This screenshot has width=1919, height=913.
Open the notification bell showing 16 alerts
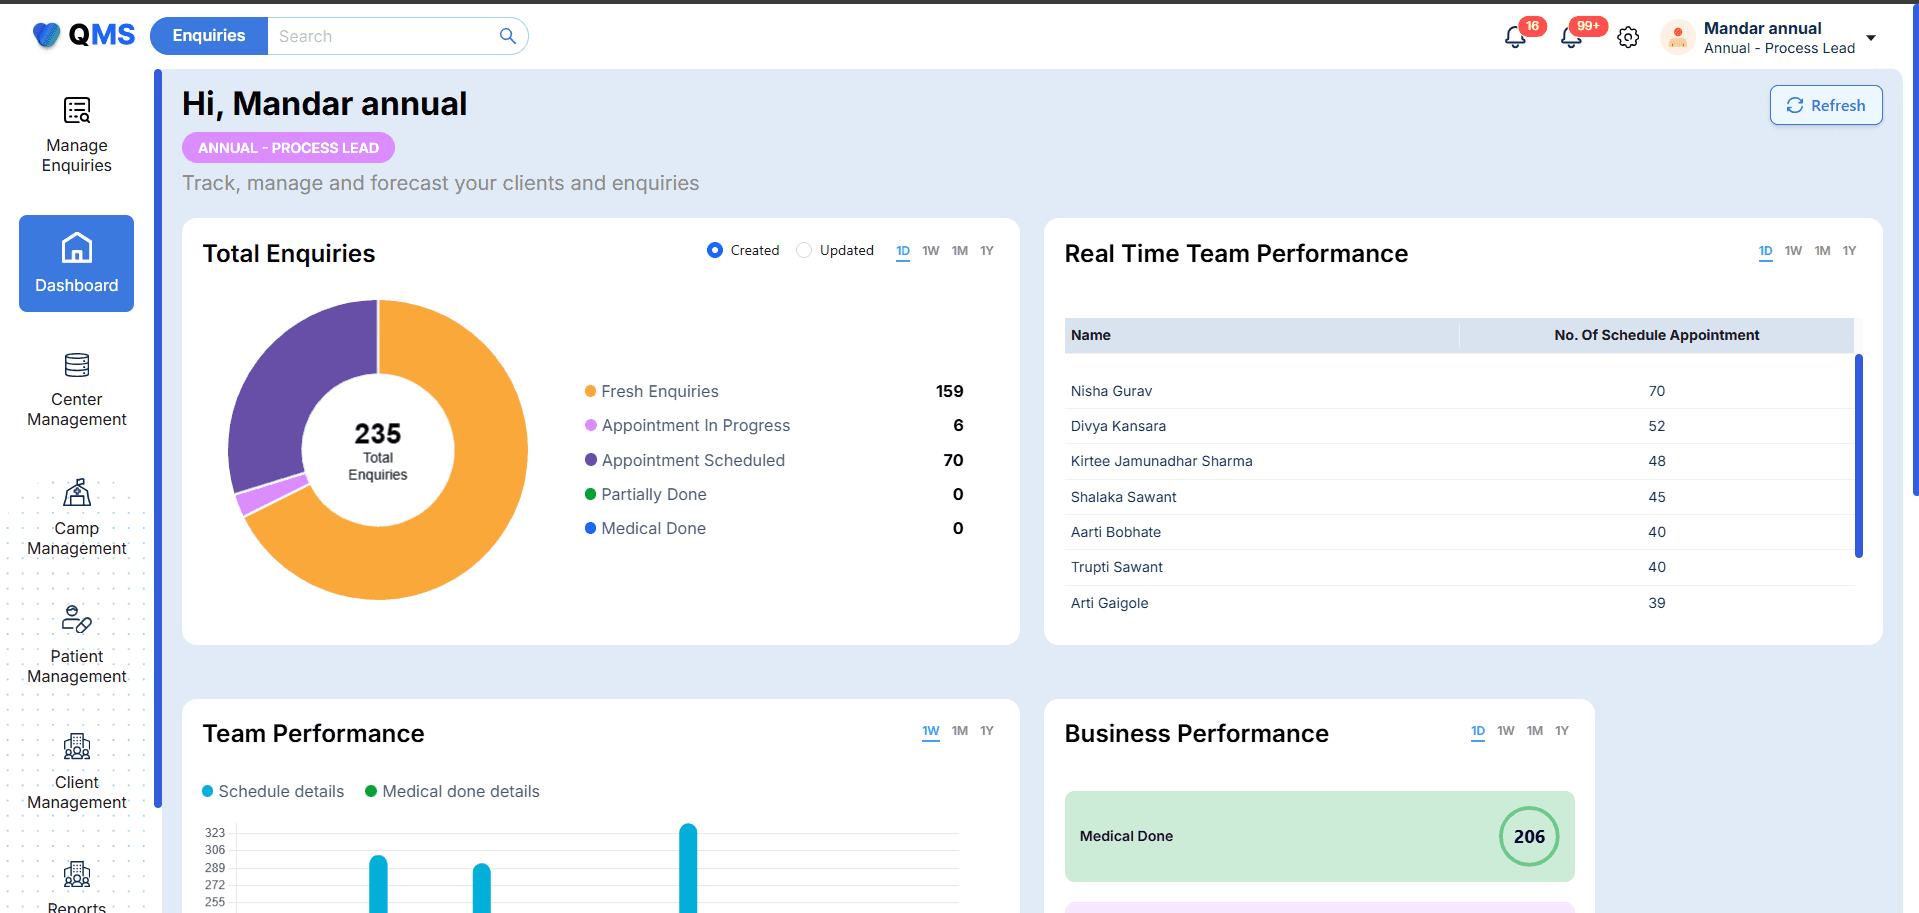click(1515, 36)
